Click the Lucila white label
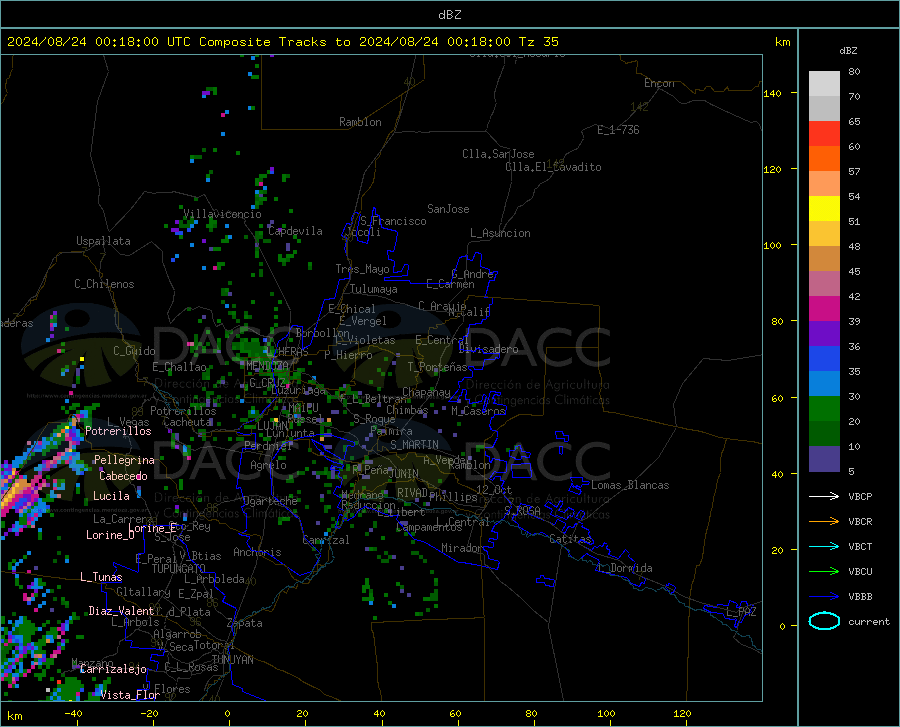 111,496
